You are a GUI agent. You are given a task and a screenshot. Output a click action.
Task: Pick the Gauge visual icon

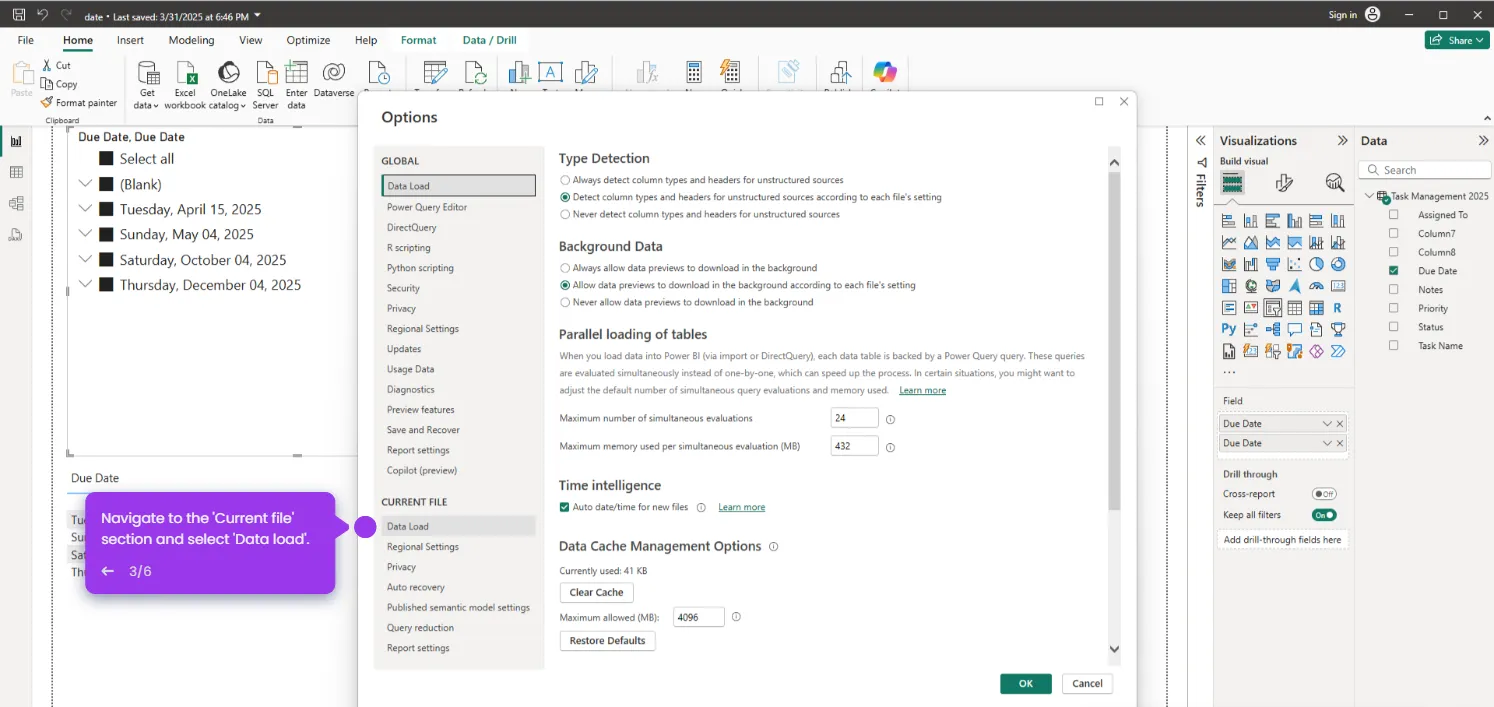click(x=1316, y=286)
